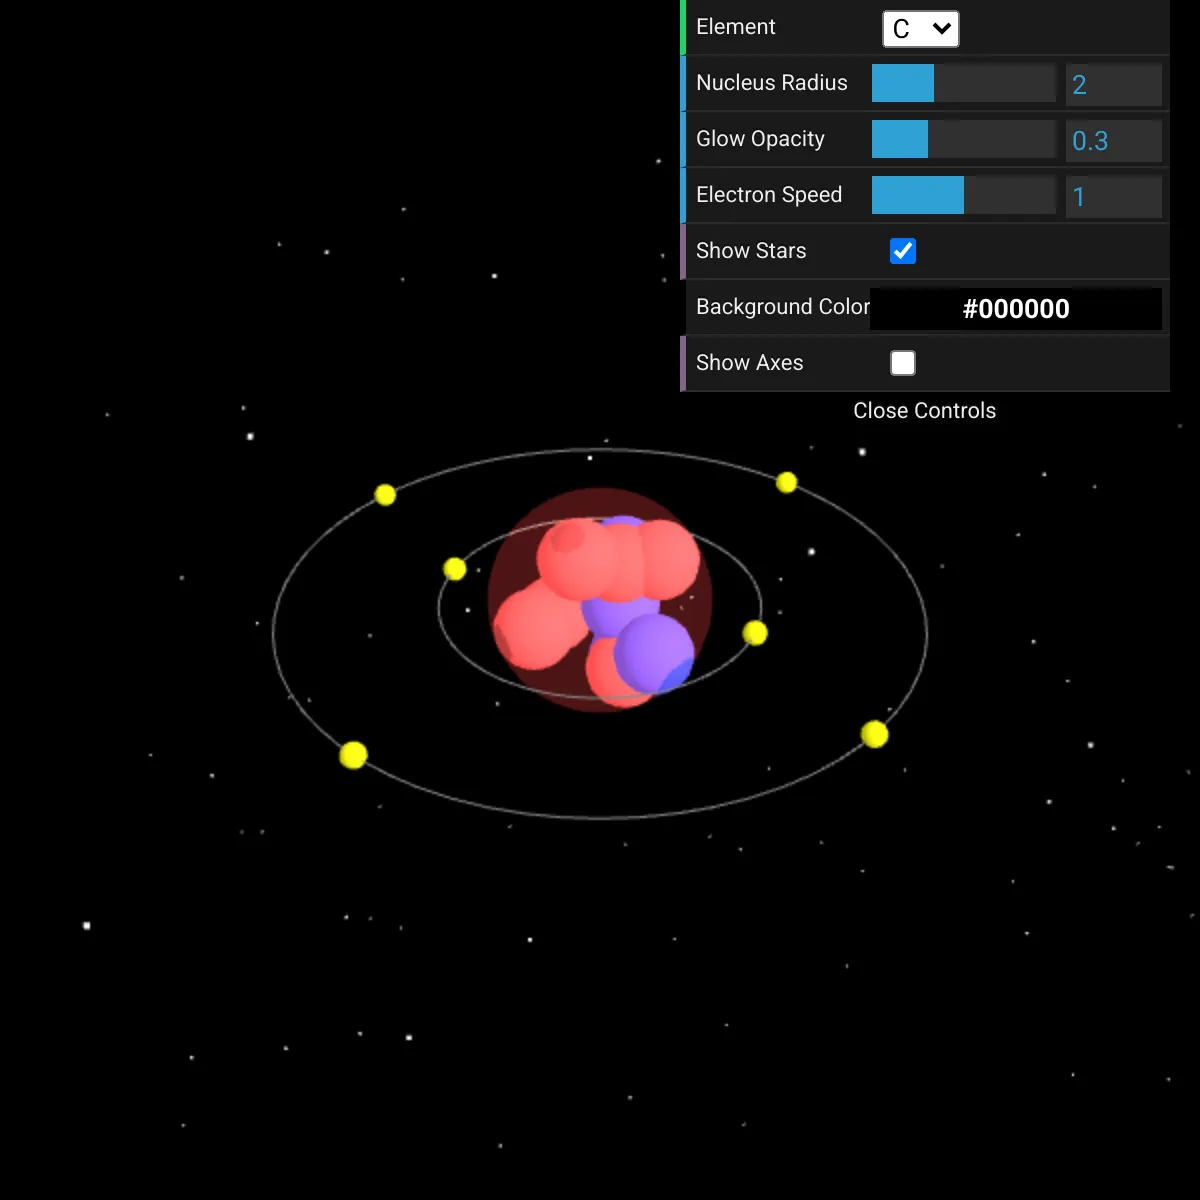Disable the Show Stars checkbox
Viewport: 1200px width, 1200px height.
click(903, 251)
